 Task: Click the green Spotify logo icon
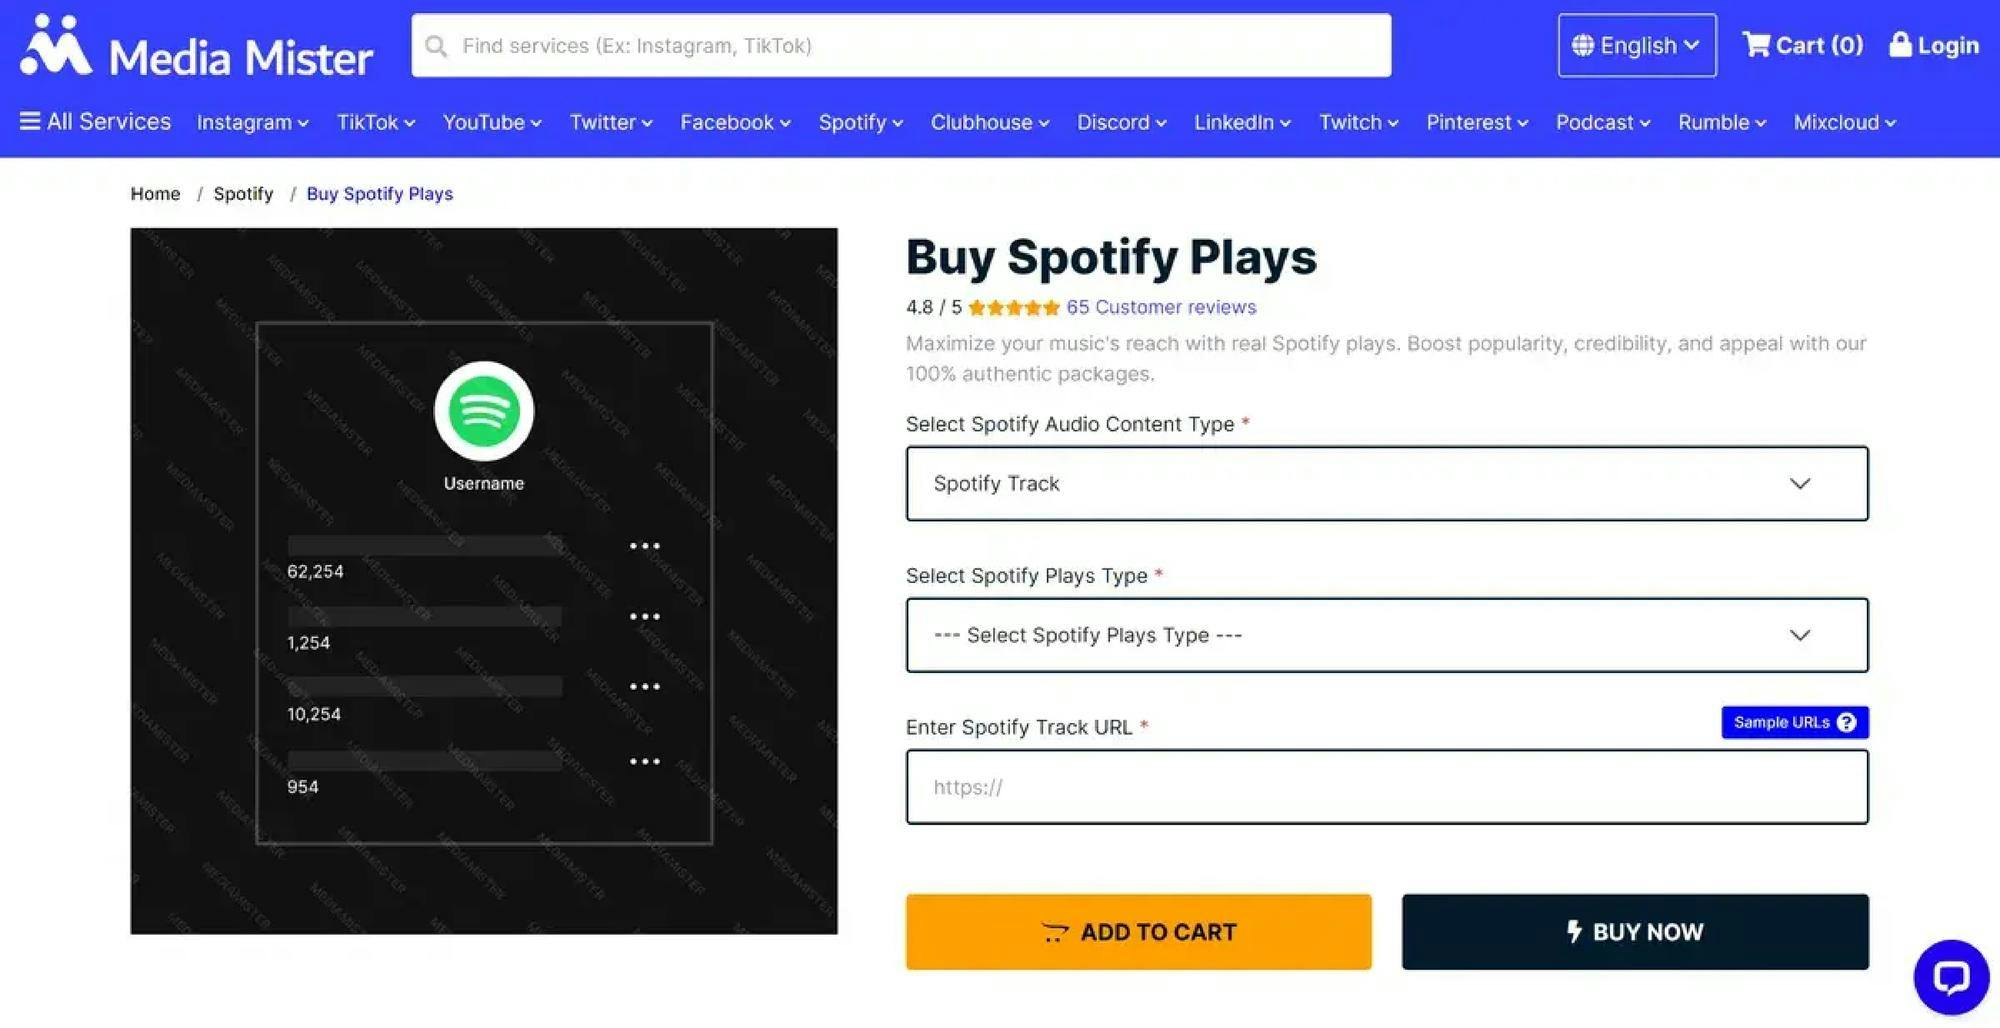click(x=484, y=411)
